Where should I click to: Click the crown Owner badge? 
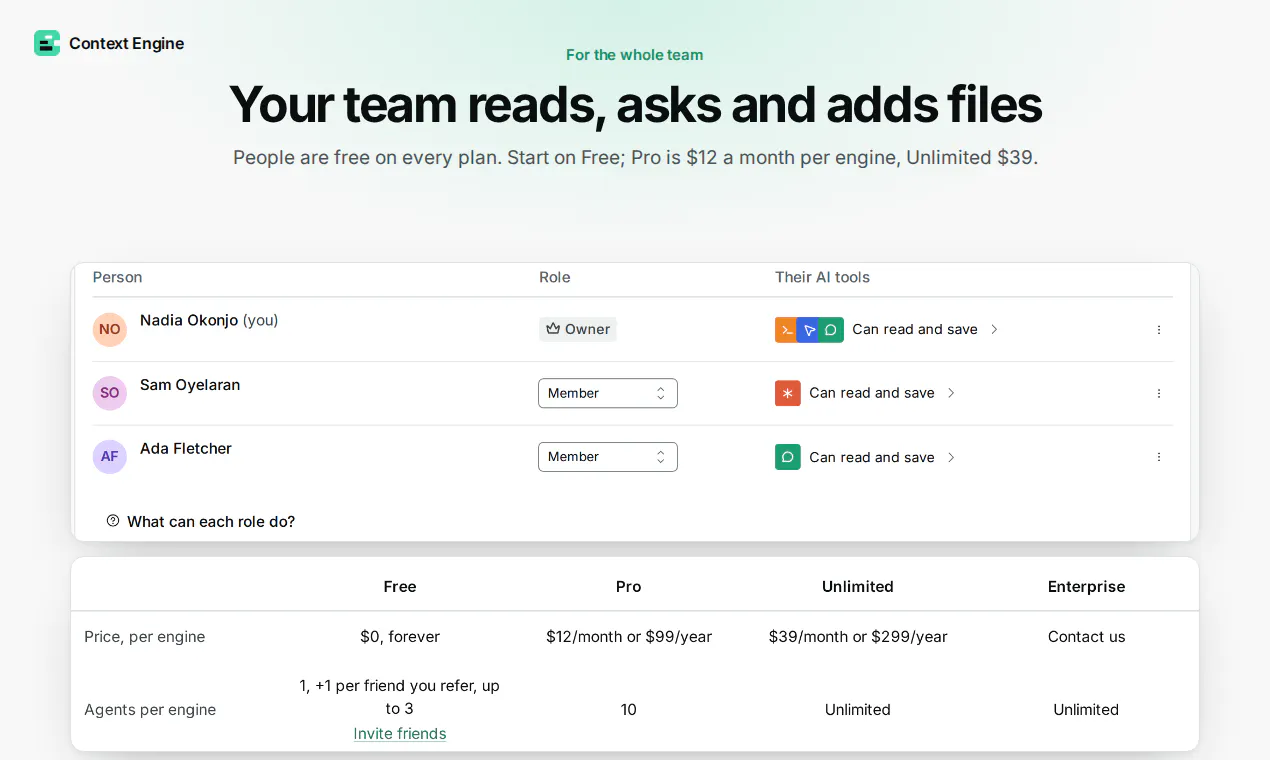[578, 329]
